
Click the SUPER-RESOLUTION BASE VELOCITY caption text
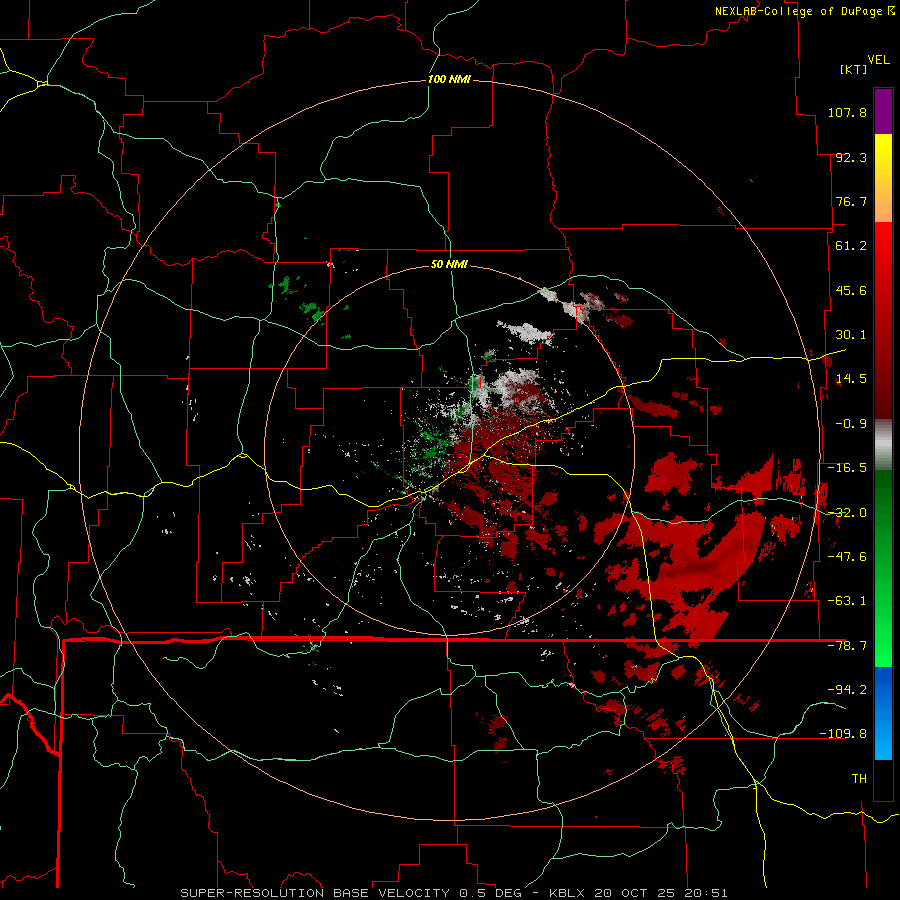pyautogui.click(x=315, y=893)
